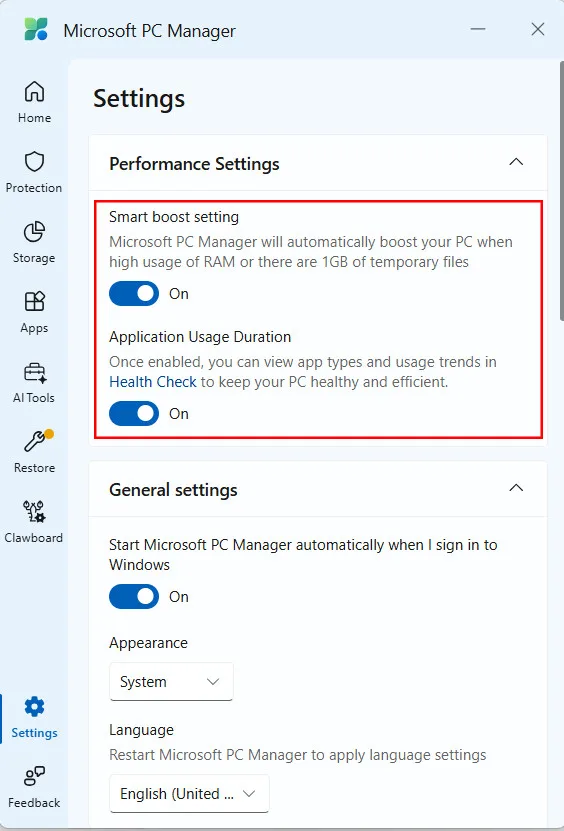Disable the Application Usage Duration toggle
This screenshot has width=564, height=831.
coord(134,413)
